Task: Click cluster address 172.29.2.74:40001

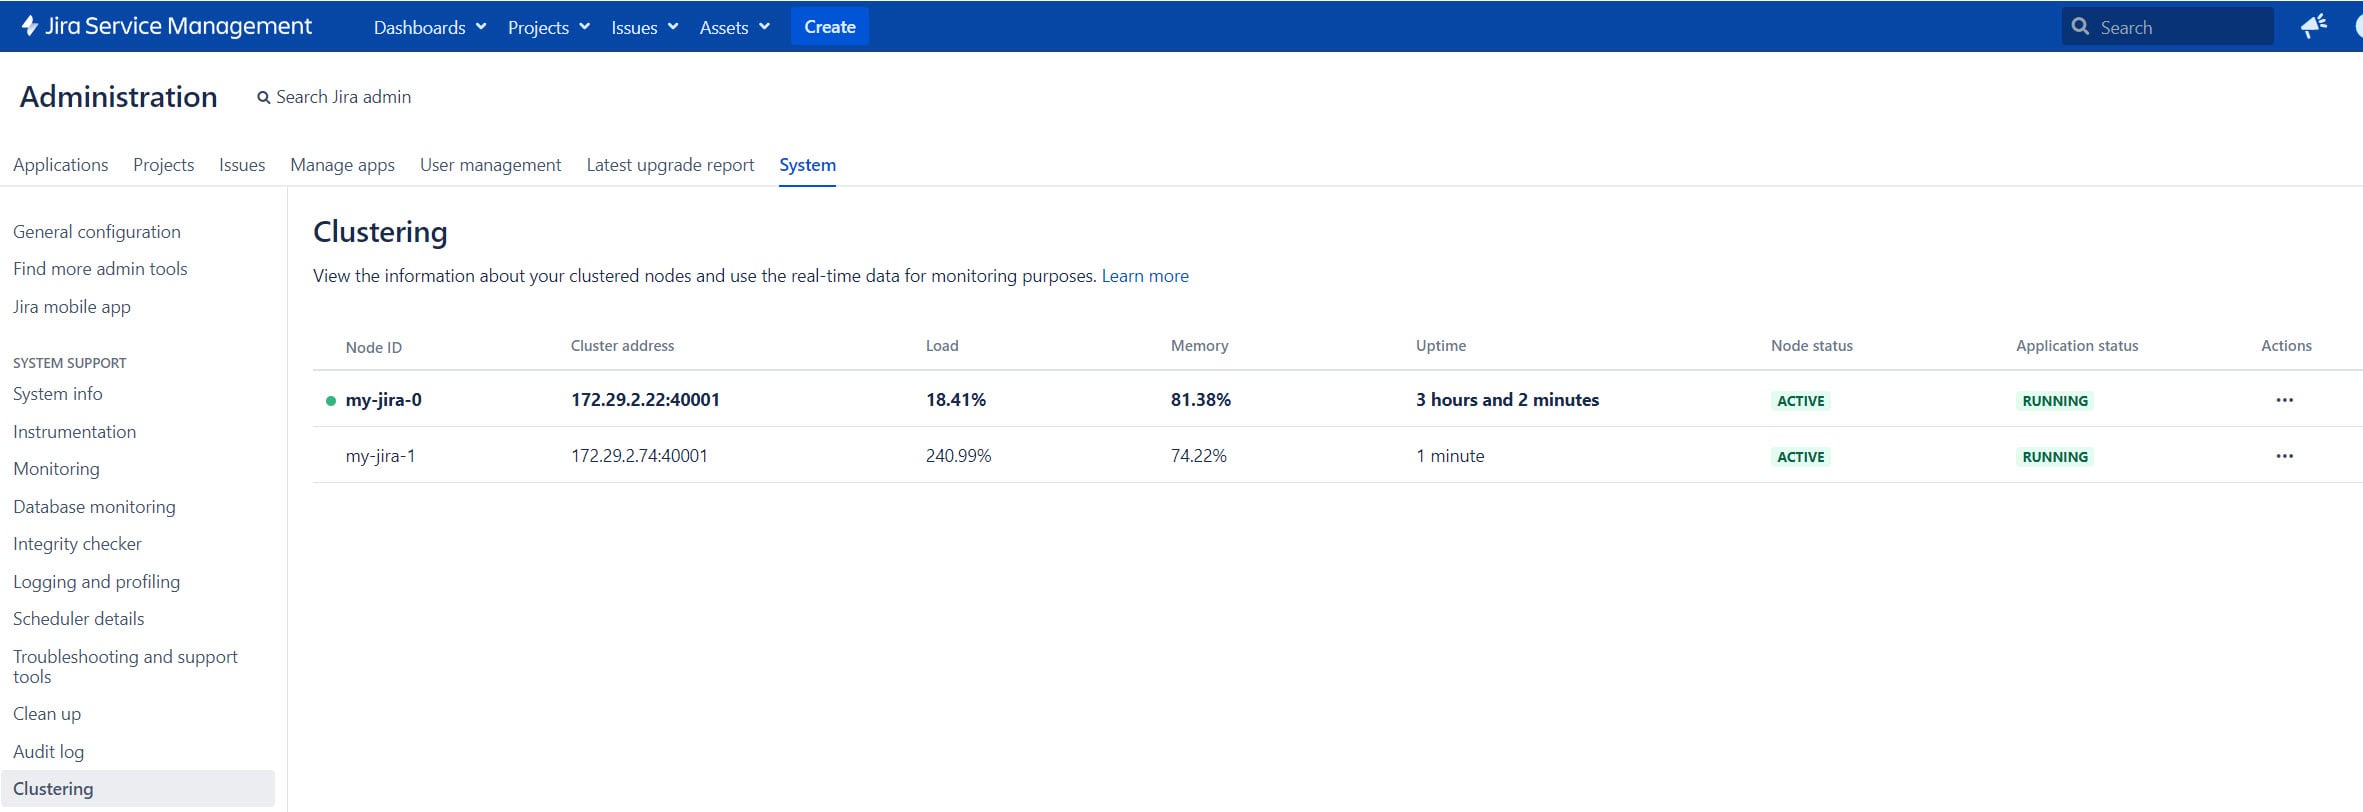Action: coord(639,456)
